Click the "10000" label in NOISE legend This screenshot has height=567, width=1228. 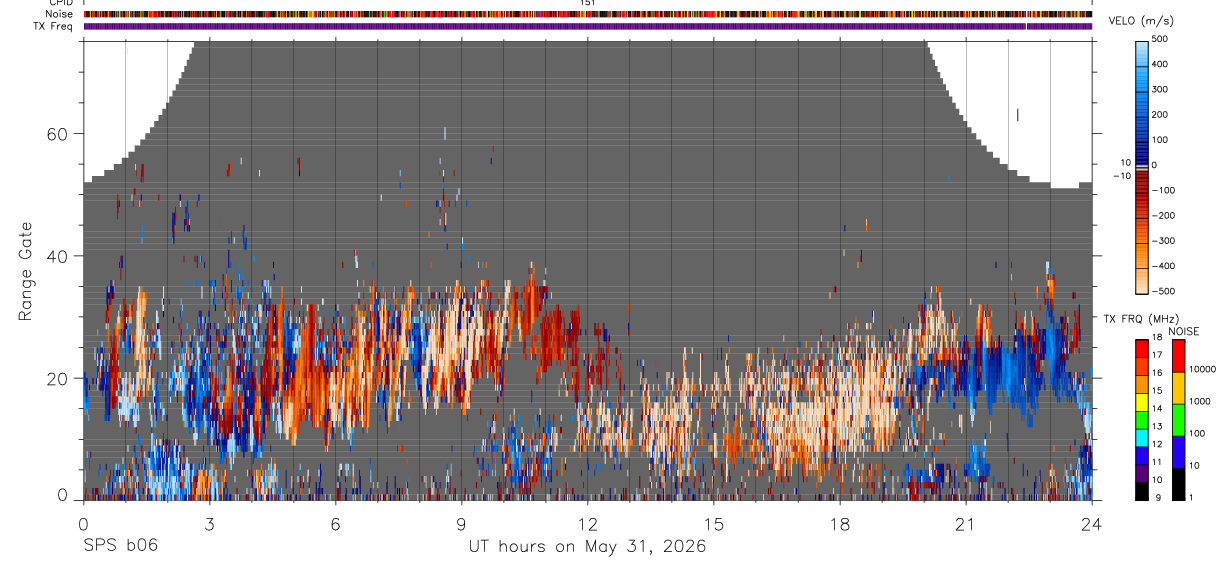(x=1203, y=369)
